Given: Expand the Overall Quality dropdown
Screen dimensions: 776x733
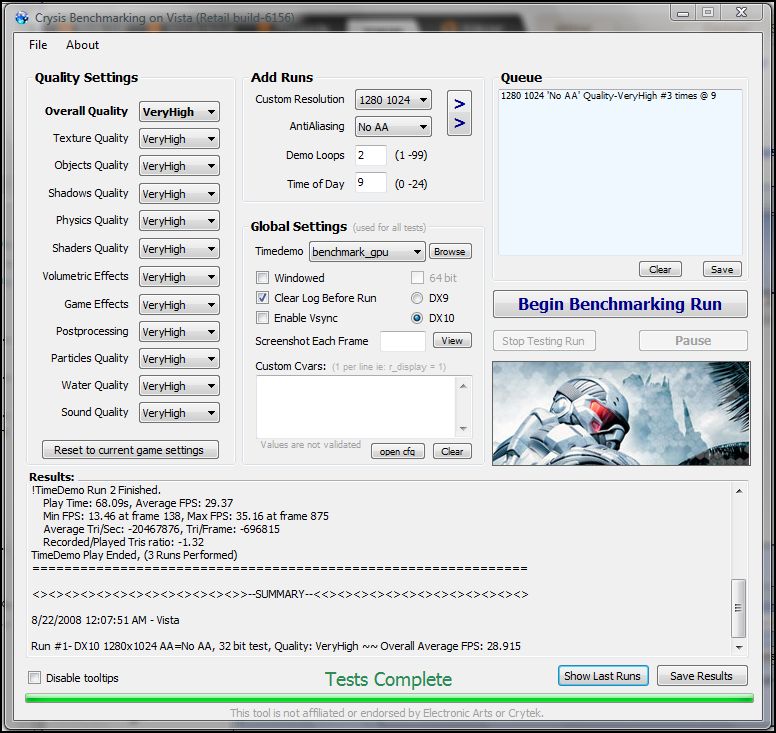Looking at the screenshot, I should (179, 112).
